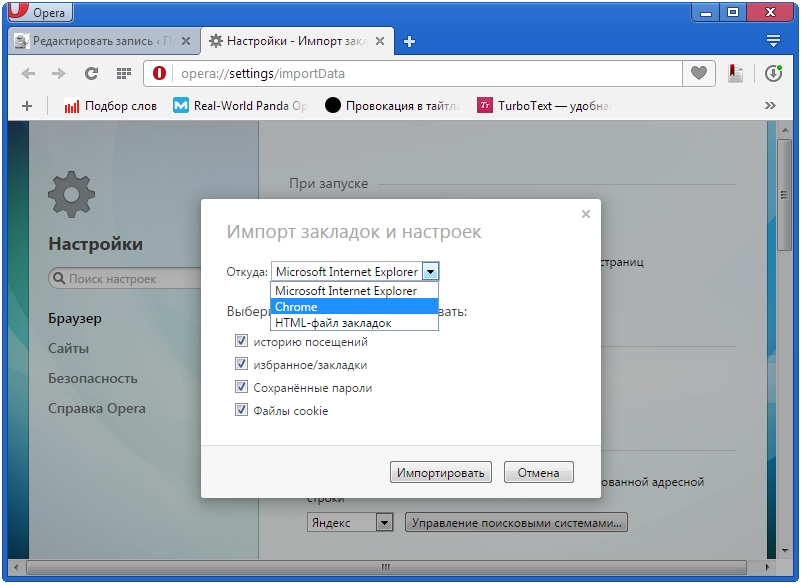This screenshot has width=802, height=585.
Task: Toggle the историю посещений checkbox
Action: (241, 341)
